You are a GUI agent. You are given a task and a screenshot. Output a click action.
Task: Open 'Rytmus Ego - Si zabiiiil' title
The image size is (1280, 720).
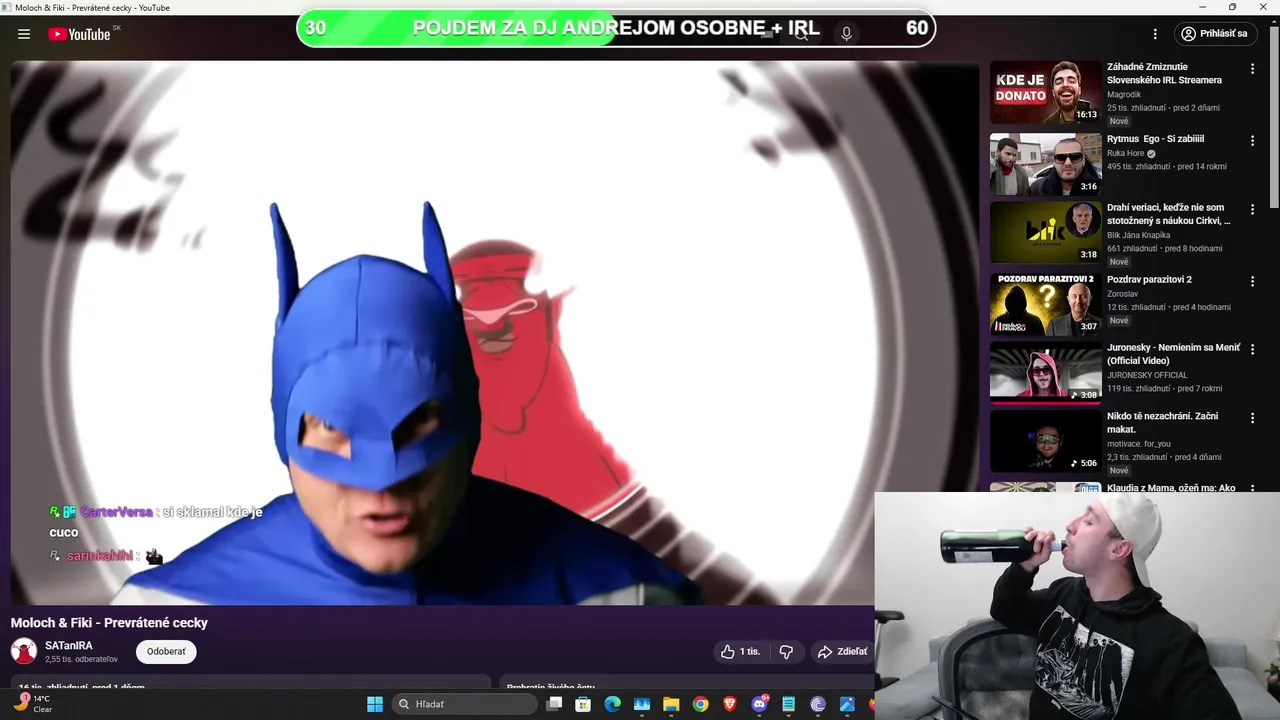pos(1155,139)
